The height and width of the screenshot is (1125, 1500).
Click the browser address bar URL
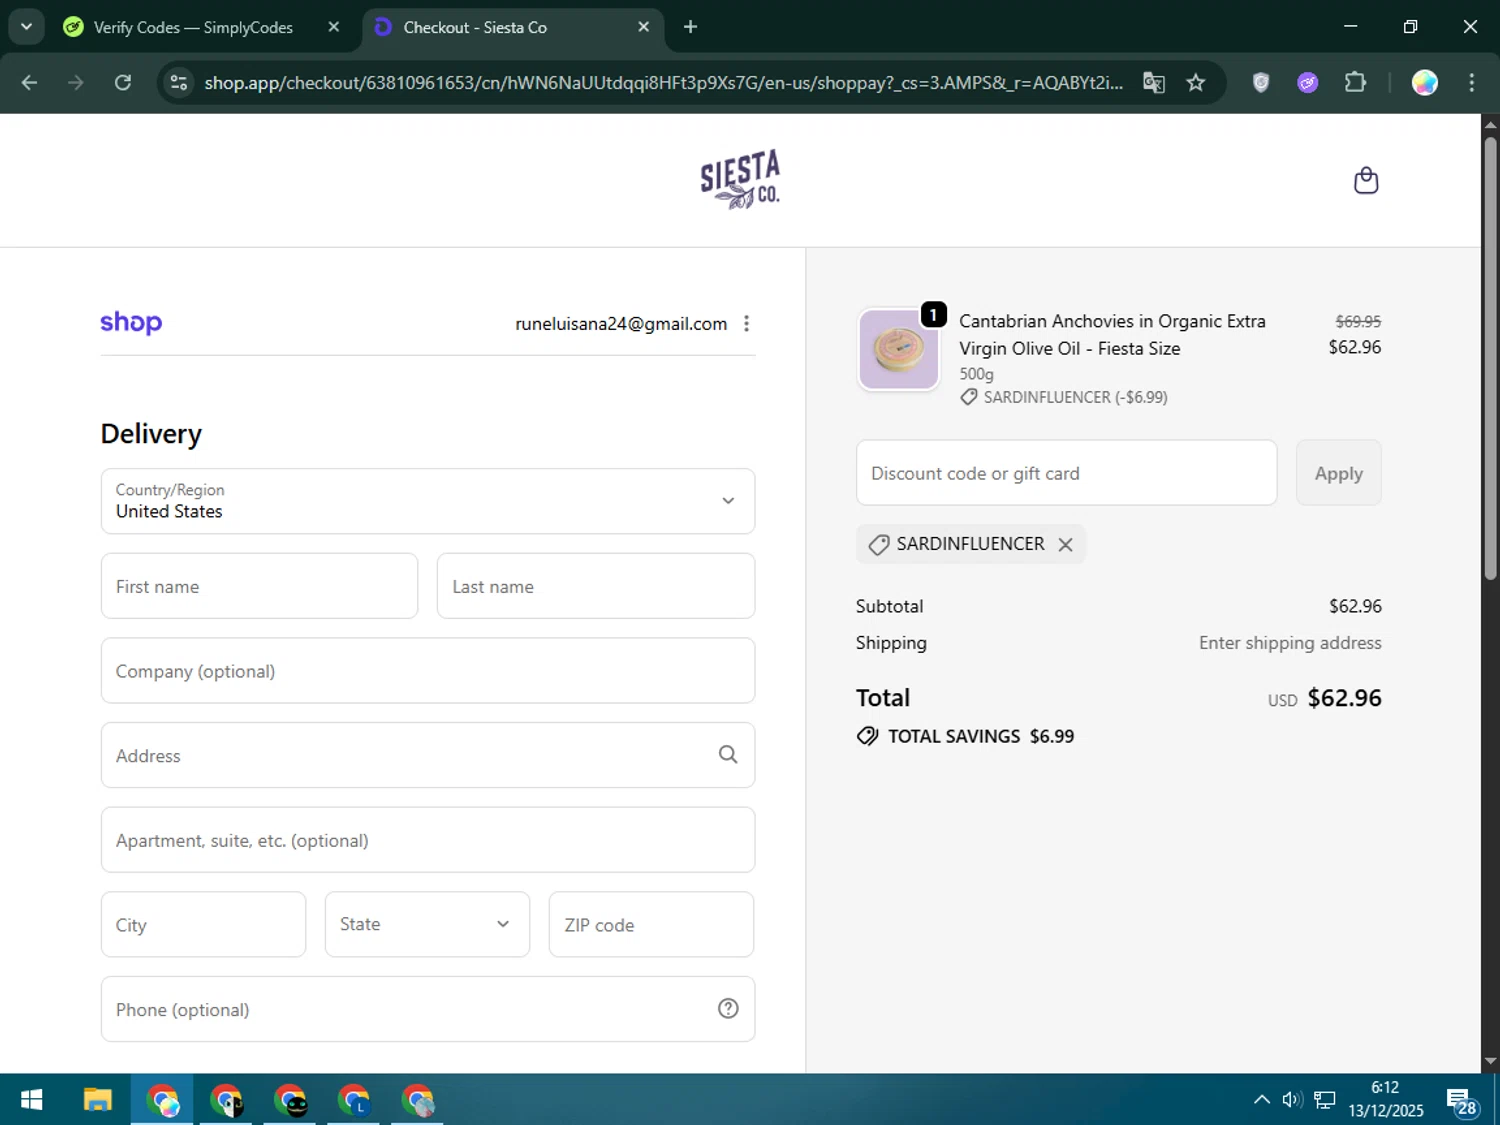tap(663, 82)
